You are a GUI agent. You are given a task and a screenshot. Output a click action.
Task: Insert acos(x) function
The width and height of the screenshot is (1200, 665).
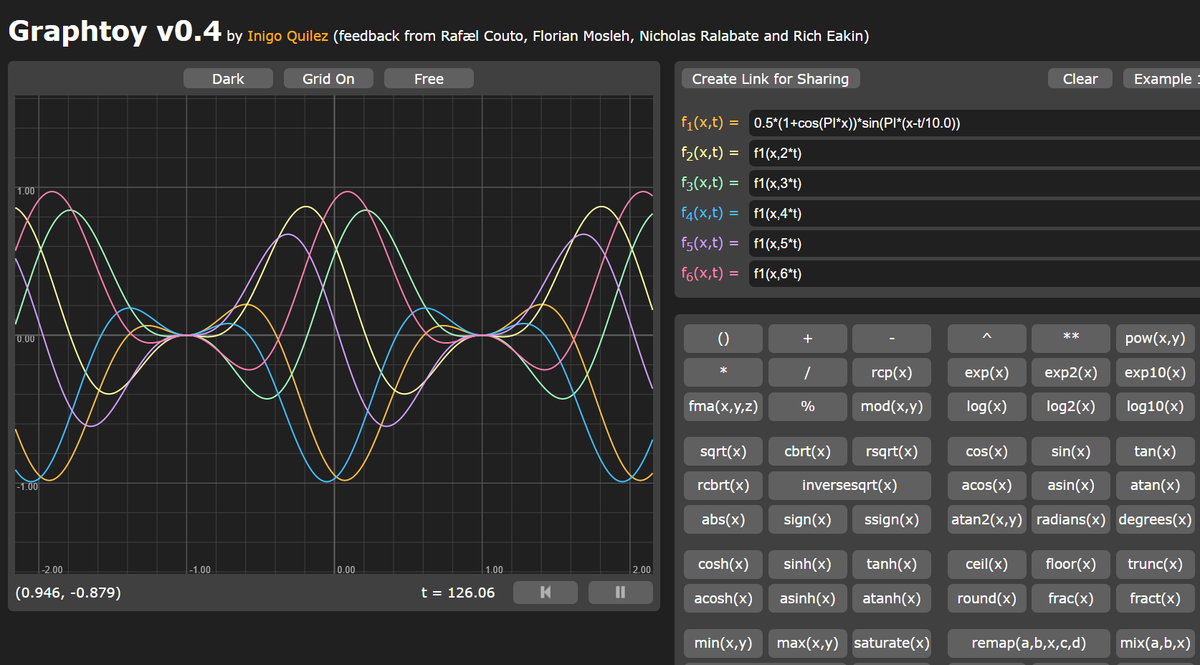987,485
